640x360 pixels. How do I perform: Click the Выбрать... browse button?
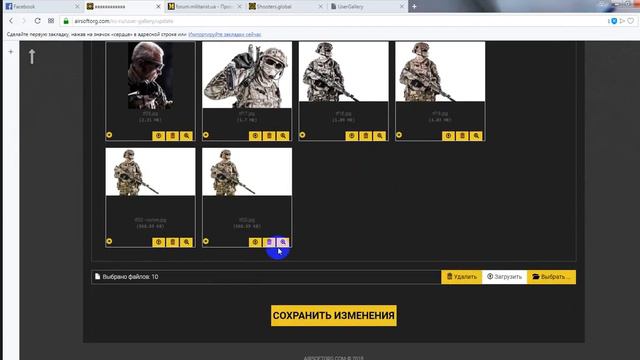coord(551,277)
